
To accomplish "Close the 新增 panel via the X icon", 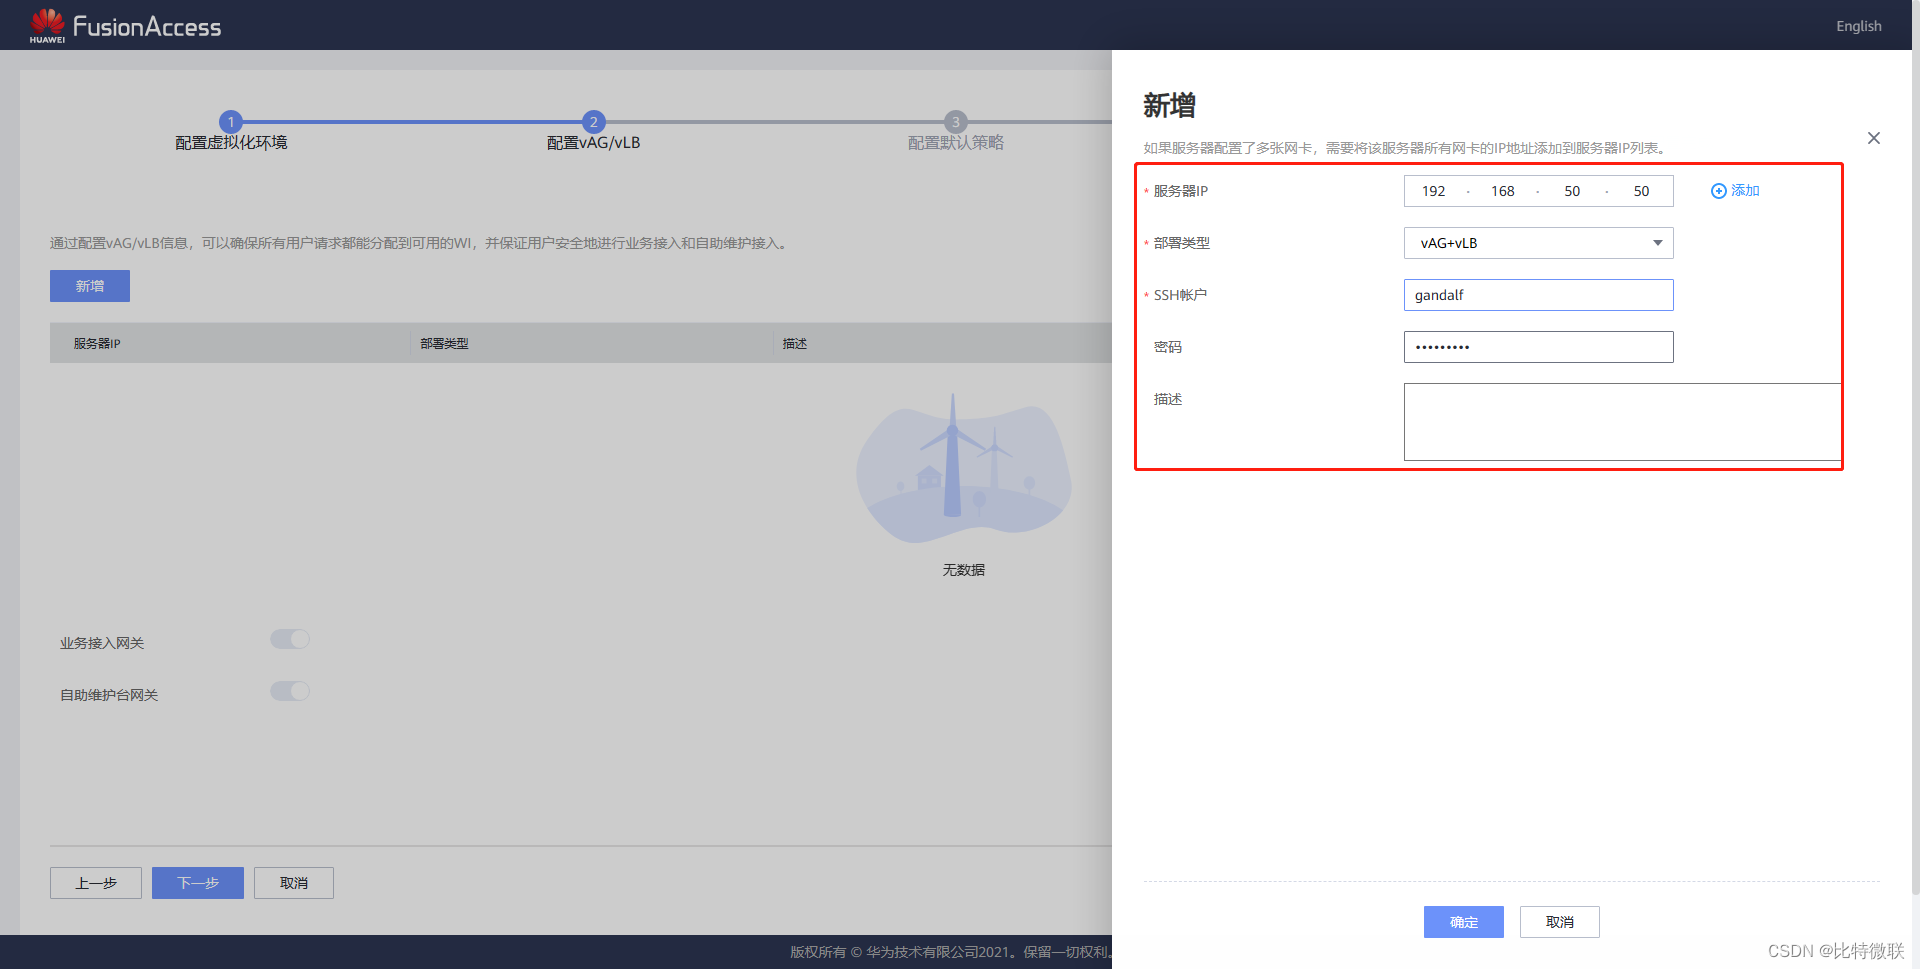I will (1873, 138).
